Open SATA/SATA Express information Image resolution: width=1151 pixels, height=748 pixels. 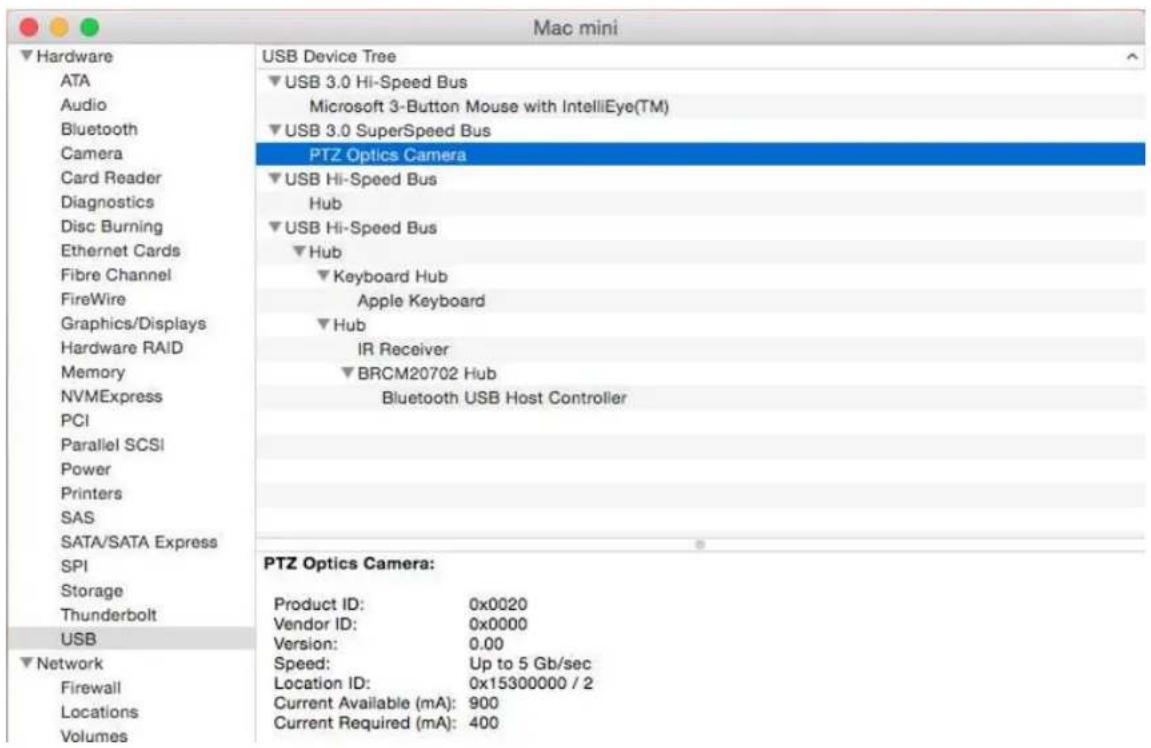point(139,542)
